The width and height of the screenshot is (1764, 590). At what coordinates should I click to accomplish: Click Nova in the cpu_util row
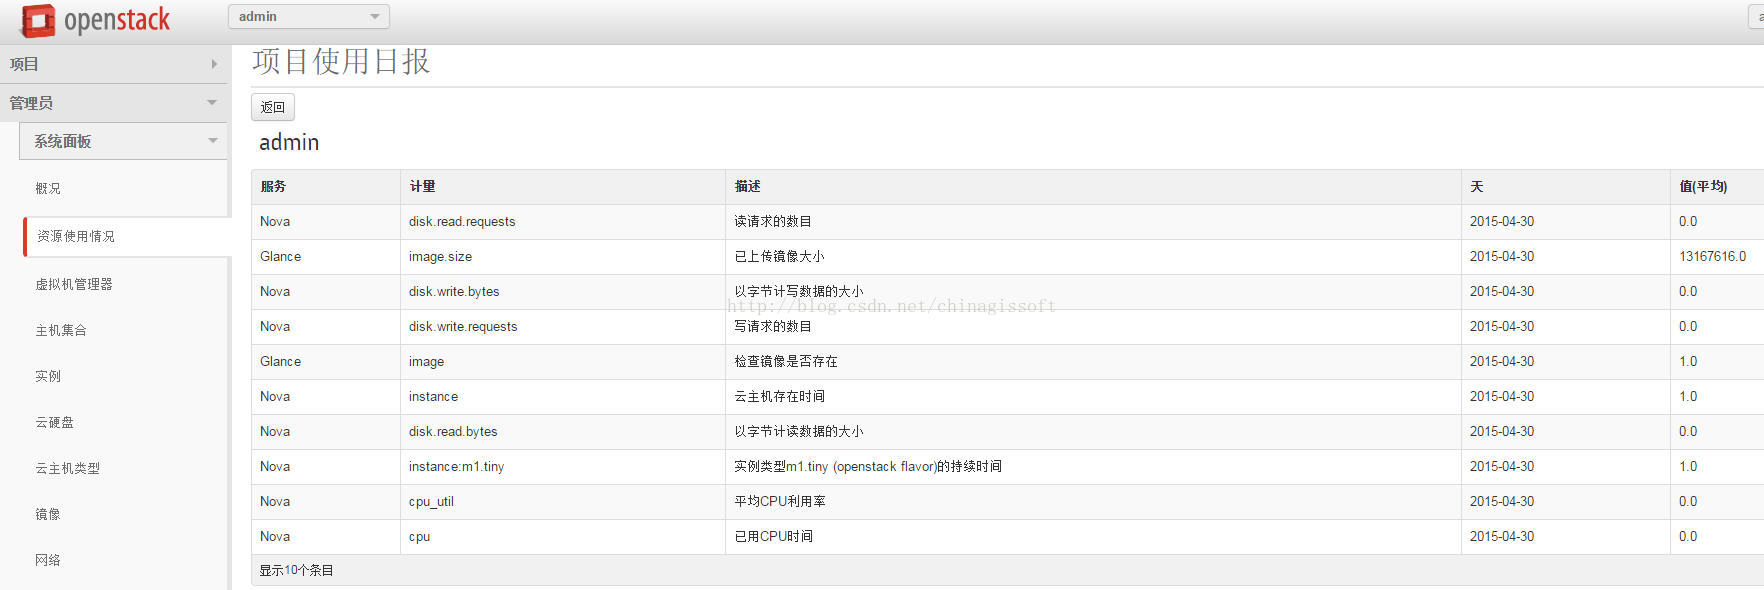pos(275,502)
